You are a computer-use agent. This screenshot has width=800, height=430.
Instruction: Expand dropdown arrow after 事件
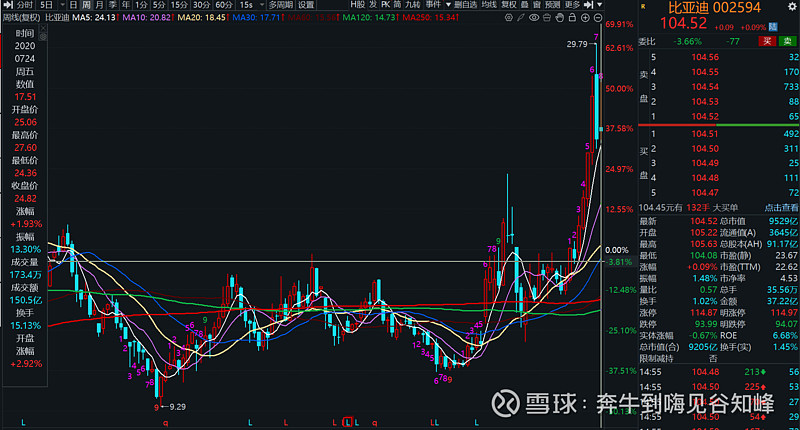tap(448, 5)
